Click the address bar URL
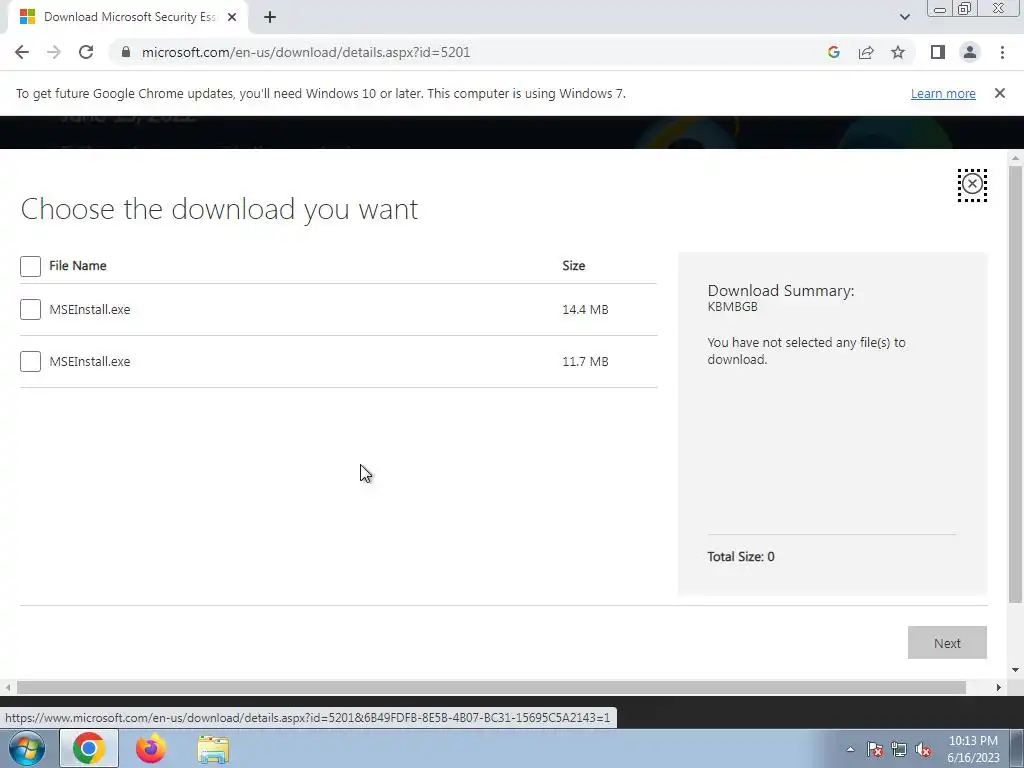1024x768 pixels. 306,52
